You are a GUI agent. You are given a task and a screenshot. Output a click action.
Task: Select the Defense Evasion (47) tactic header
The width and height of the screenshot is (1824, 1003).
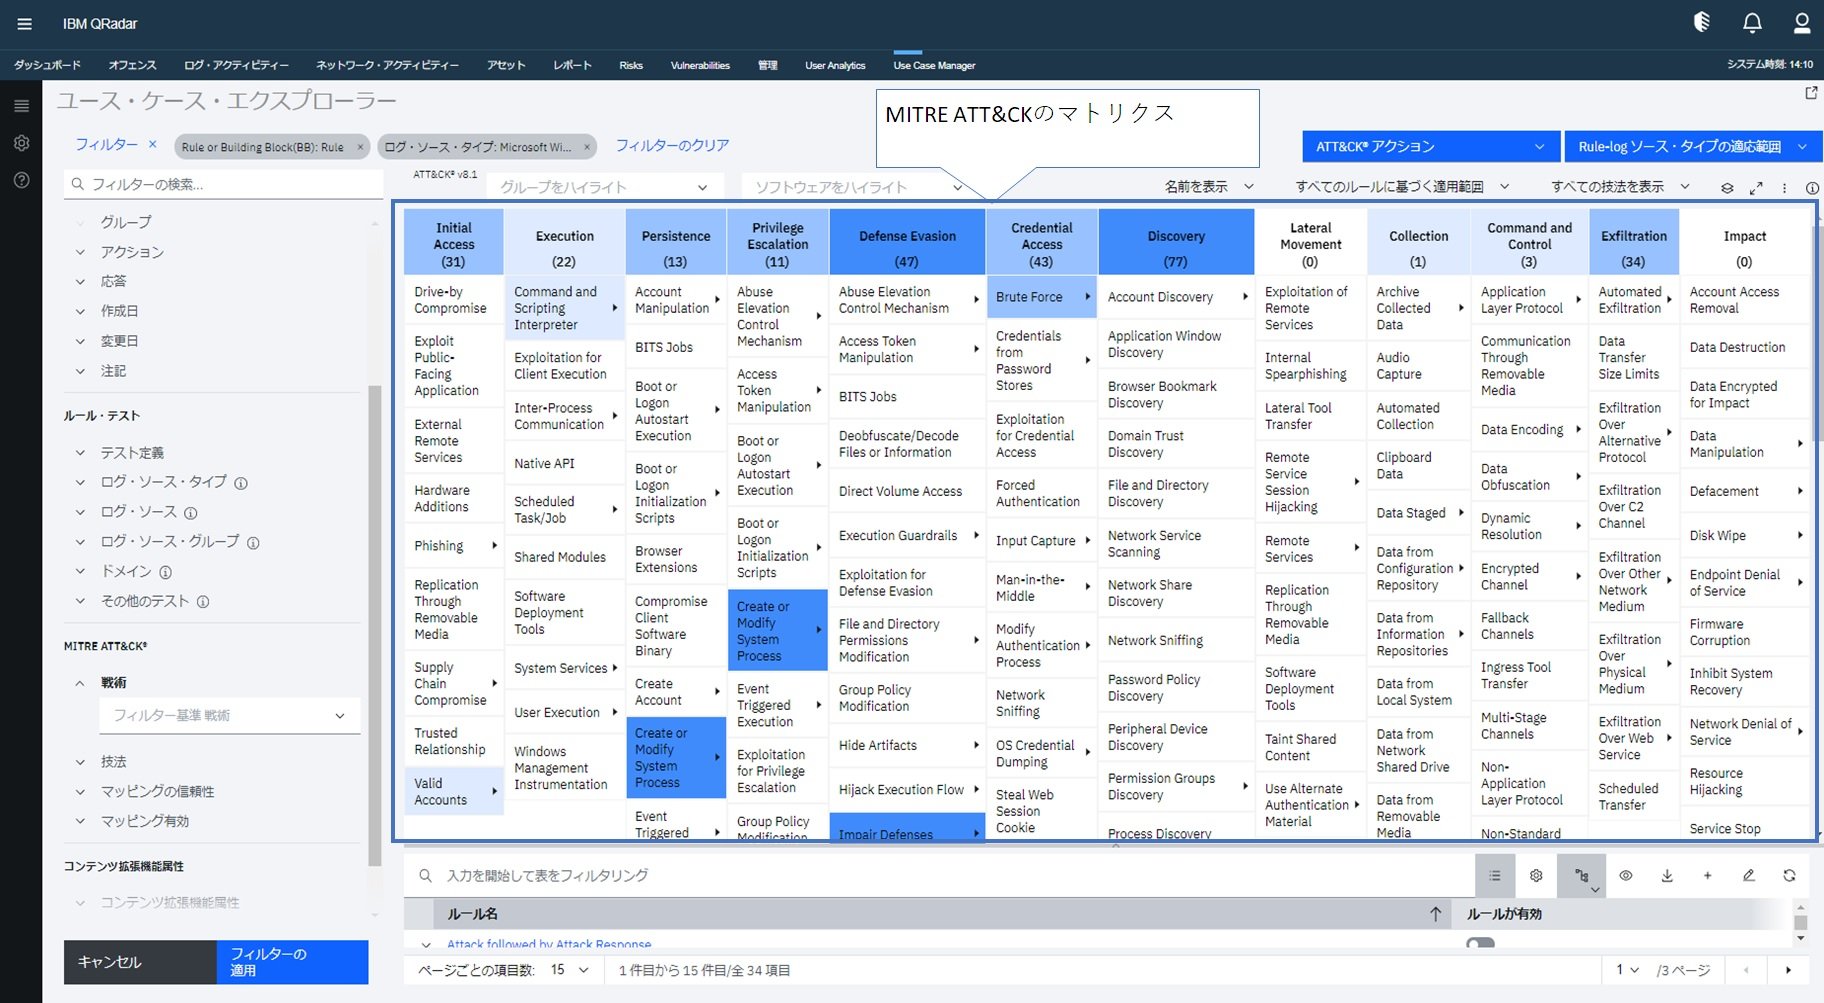click(x=907, y=242)
